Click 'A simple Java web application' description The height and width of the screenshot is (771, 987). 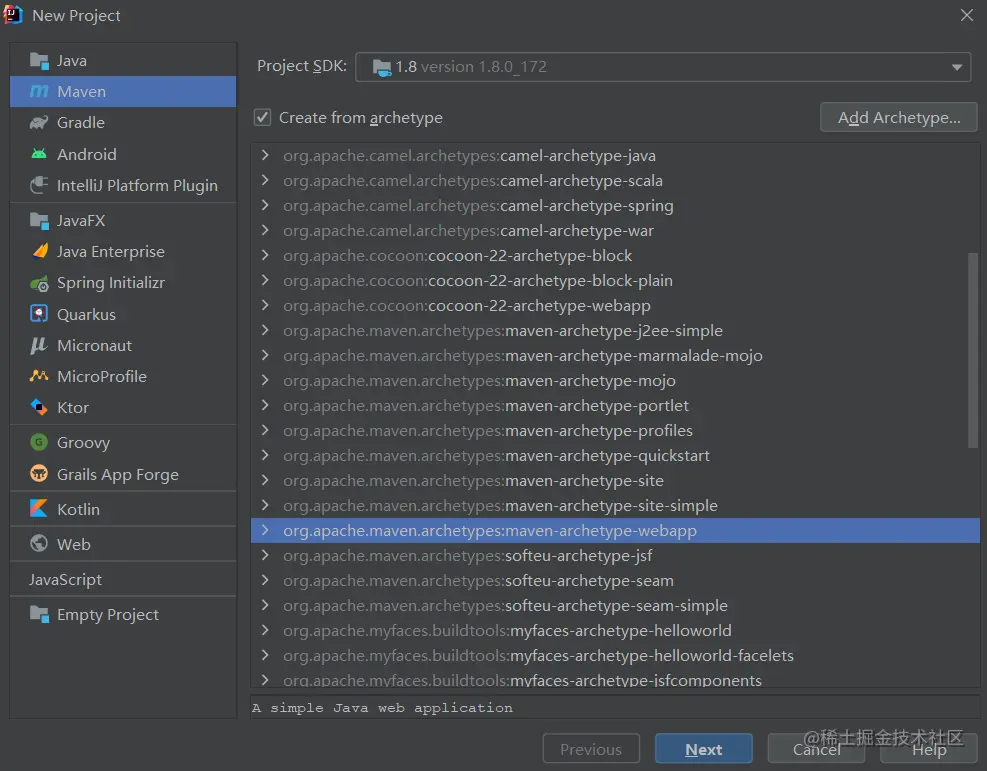click(x=382, y=708)
